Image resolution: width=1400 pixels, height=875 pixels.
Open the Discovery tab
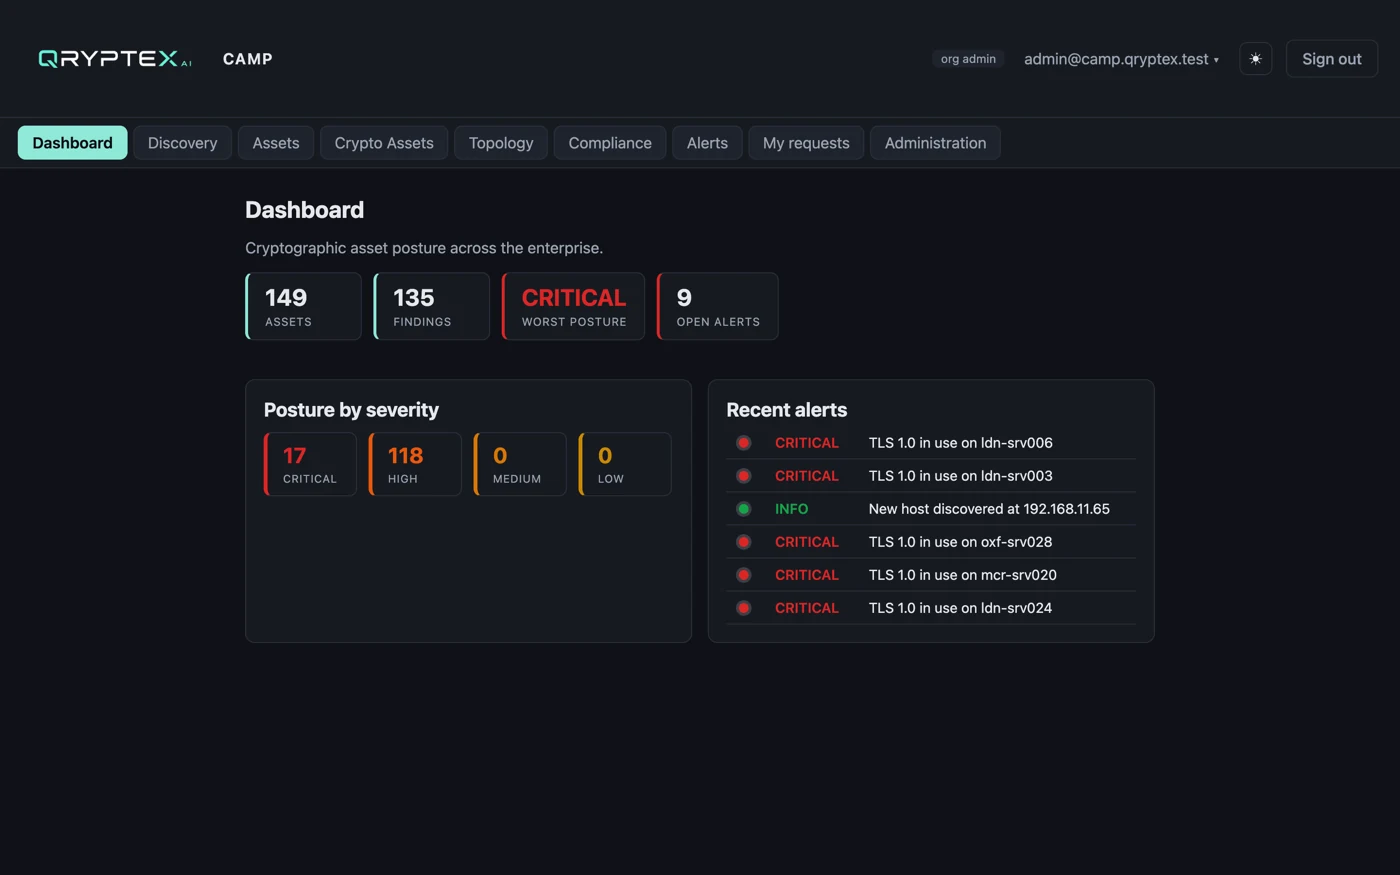click(182, 143)
